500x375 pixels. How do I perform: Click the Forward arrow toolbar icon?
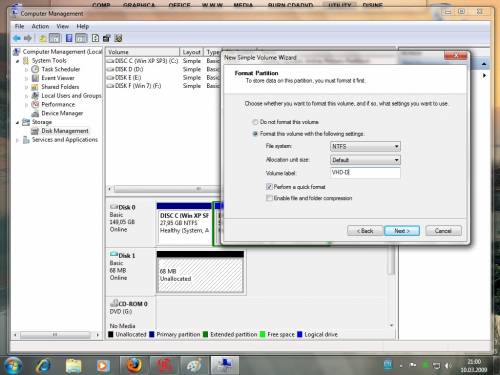(28, 38)
